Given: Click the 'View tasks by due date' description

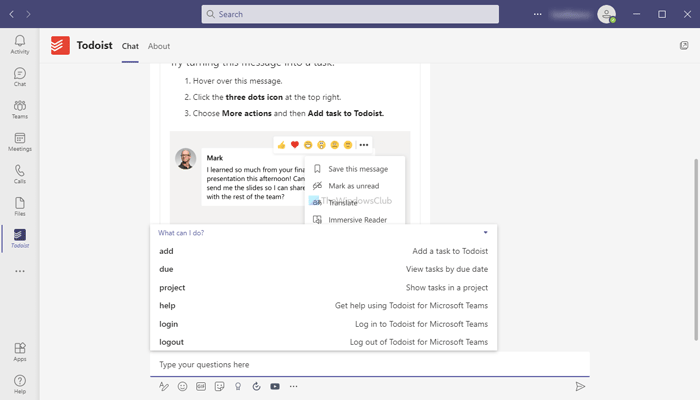Looking at the screenshot, I should 447,269.
